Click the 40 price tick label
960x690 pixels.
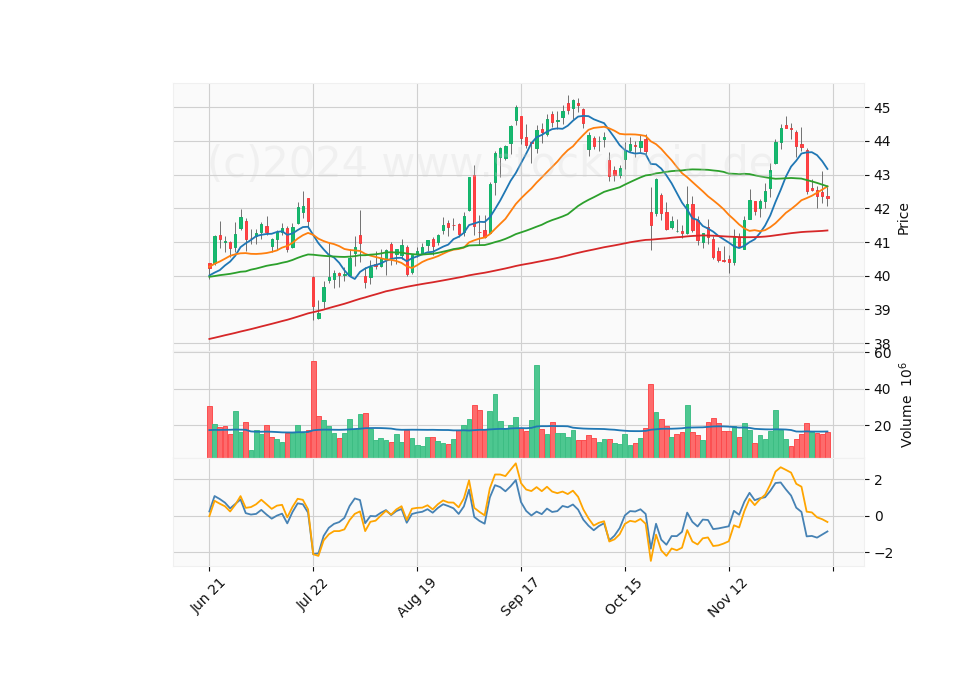(882, 277)
